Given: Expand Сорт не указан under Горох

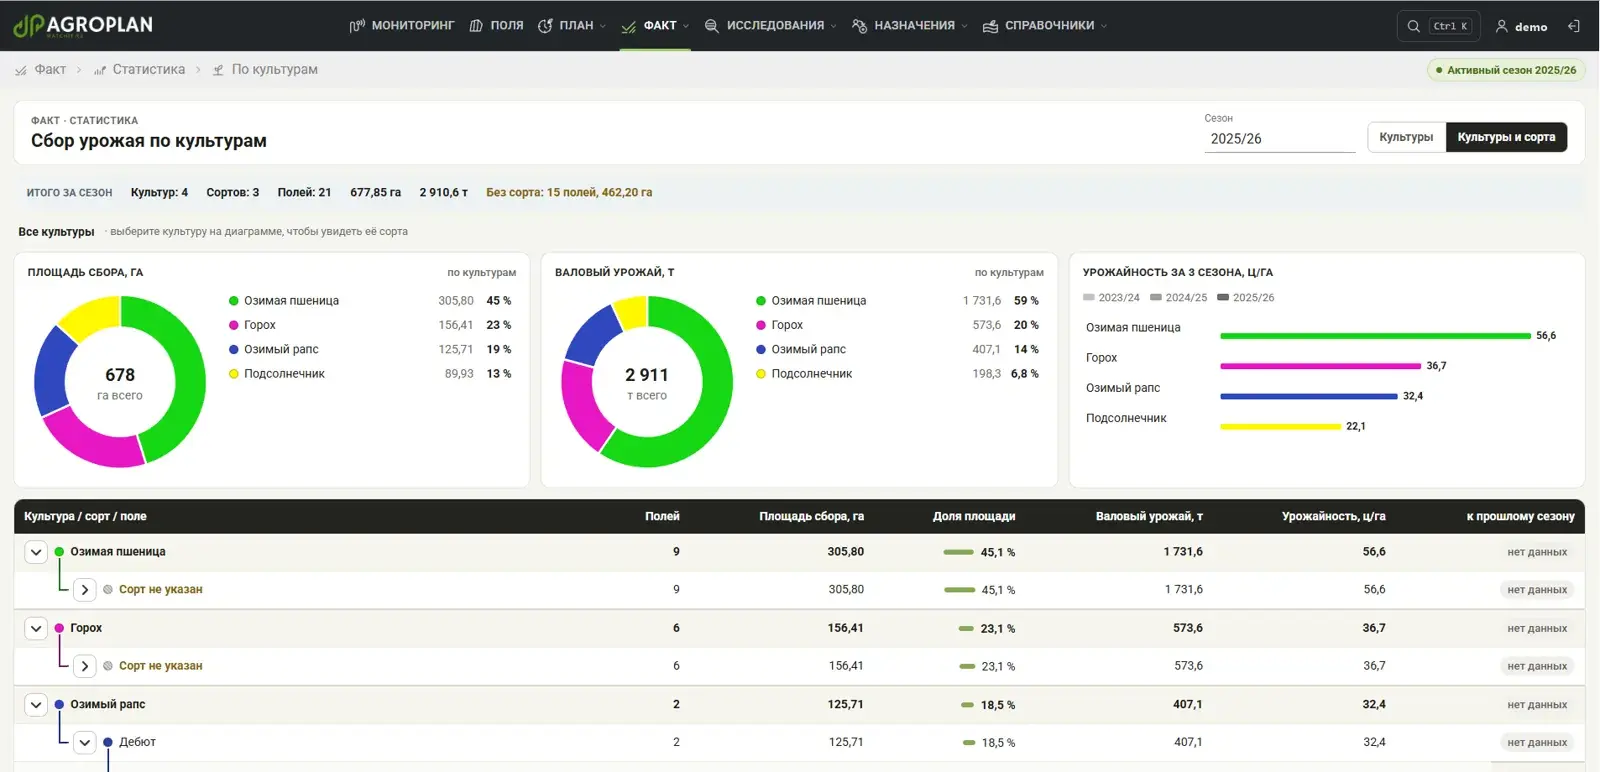Looking at the screenshot, I should (85, 666).
